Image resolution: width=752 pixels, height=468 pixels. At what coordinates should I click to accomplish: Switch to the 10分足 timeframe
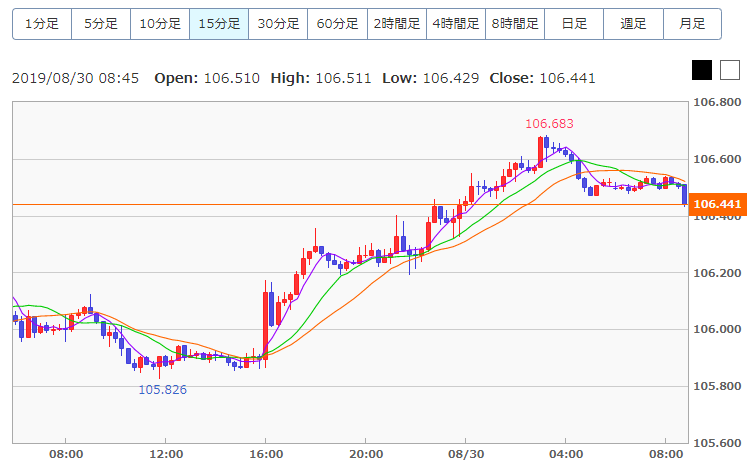[x=160, y=24]
